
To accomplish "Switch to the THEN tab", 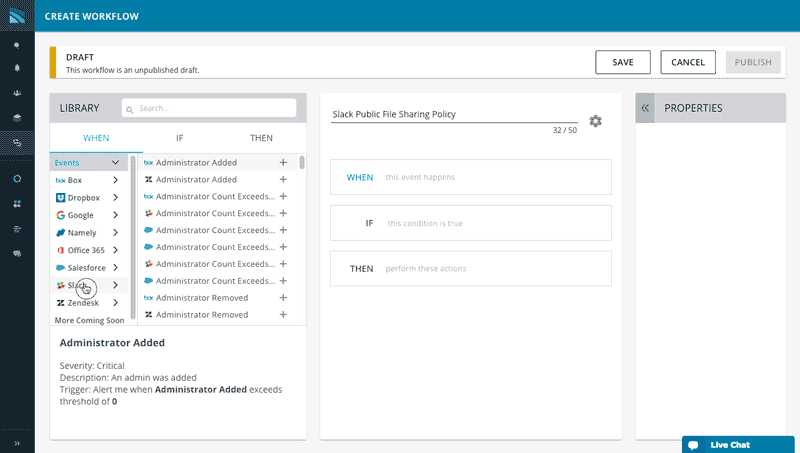I will pyautogui.click(x=261, y=138).
